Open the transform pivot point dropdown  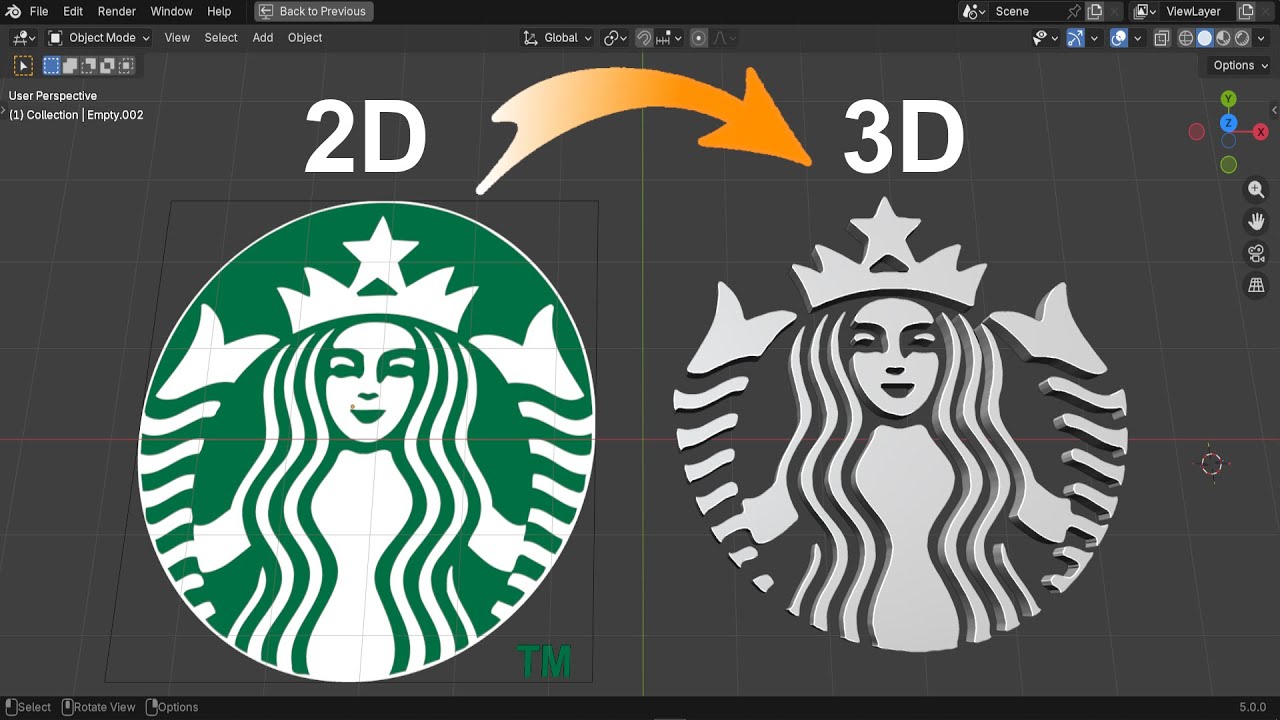tap(615, 37)
